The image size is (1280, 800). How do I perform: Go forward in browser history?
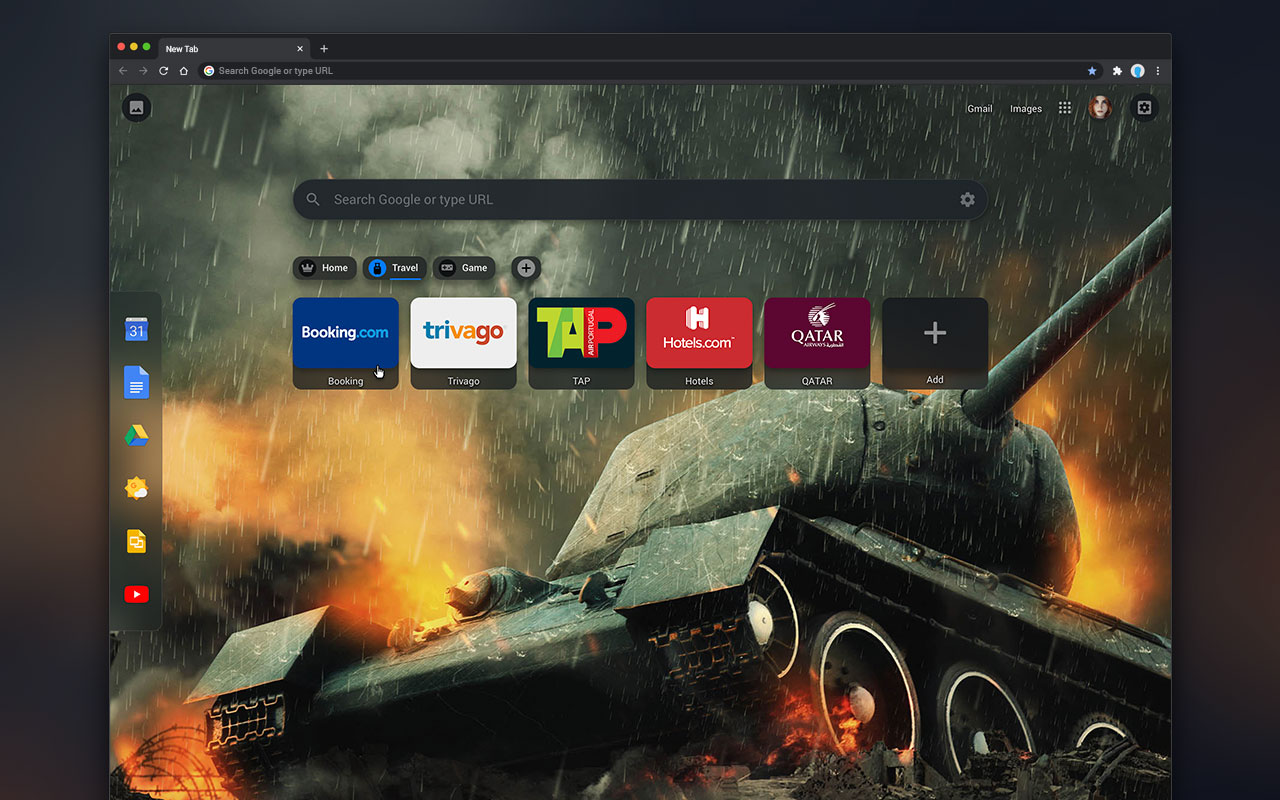[x=143, y=71]
